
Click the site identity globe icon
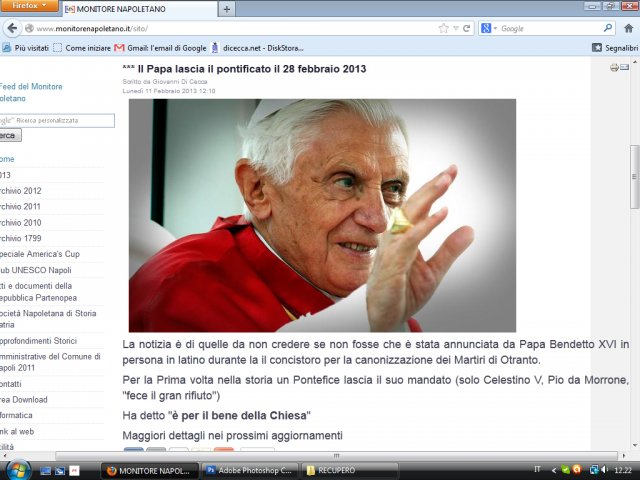point(29,29)
